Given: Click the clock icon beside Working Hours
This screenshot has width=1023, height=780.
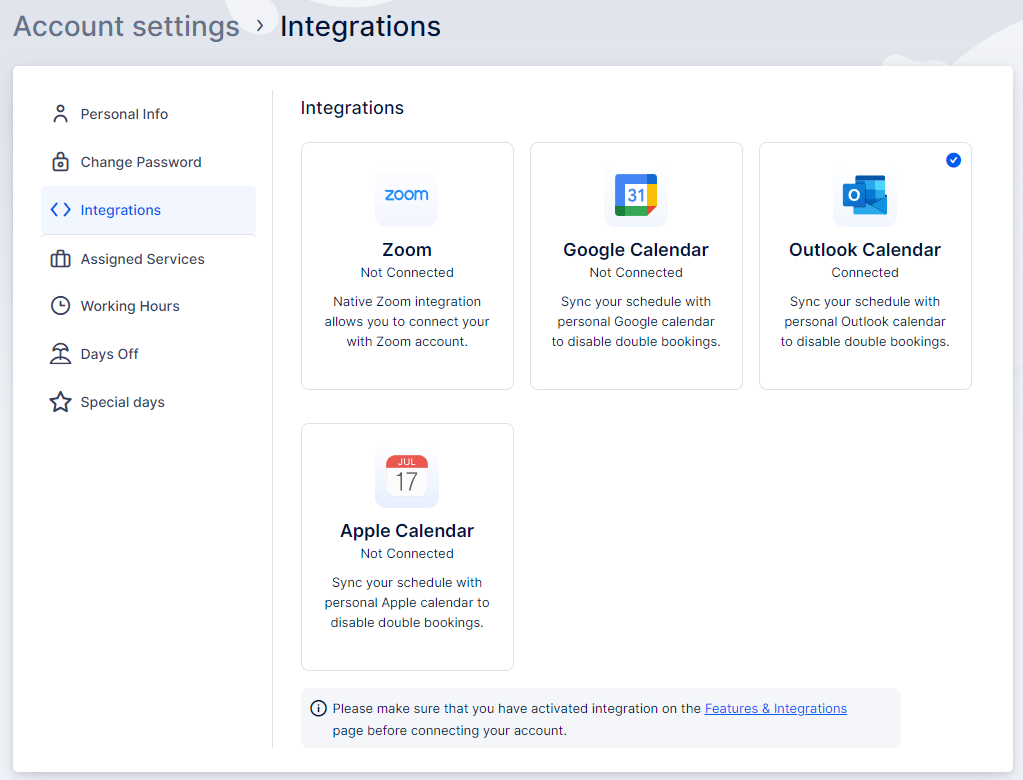Looking at the screenshot, I should [60, 306].
